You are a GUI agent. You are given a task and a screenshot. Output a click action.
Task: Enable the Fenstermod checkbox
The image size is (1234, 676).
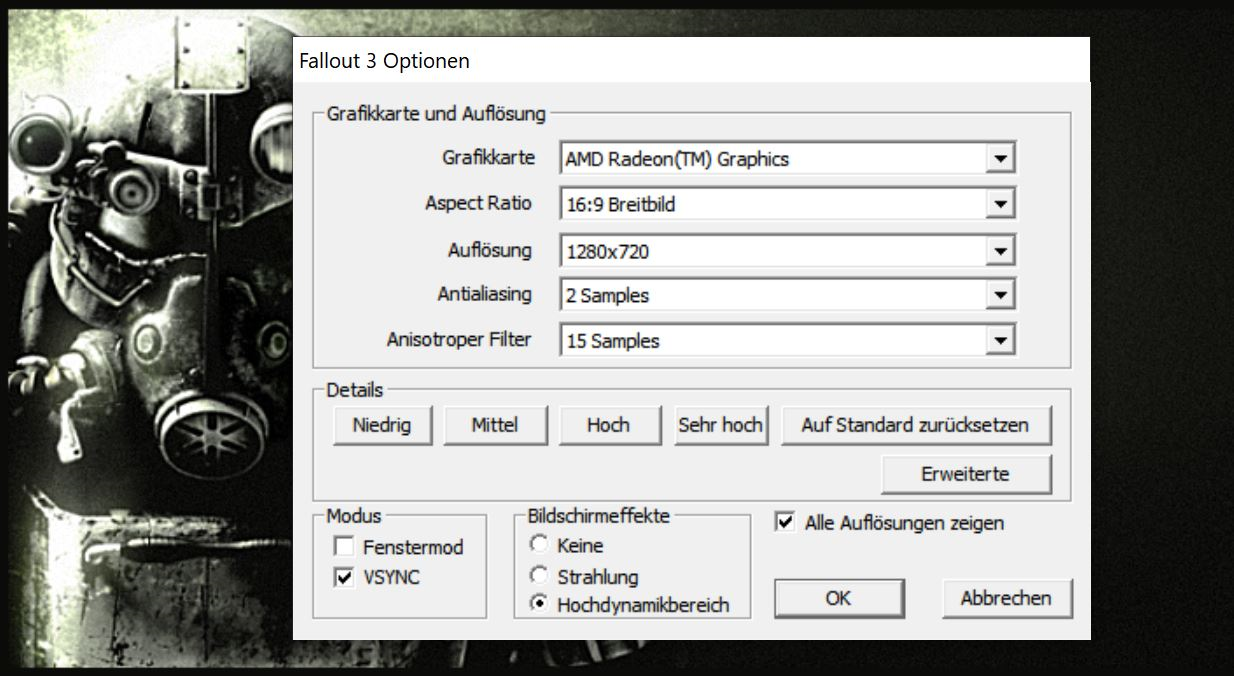coord(344,547)
